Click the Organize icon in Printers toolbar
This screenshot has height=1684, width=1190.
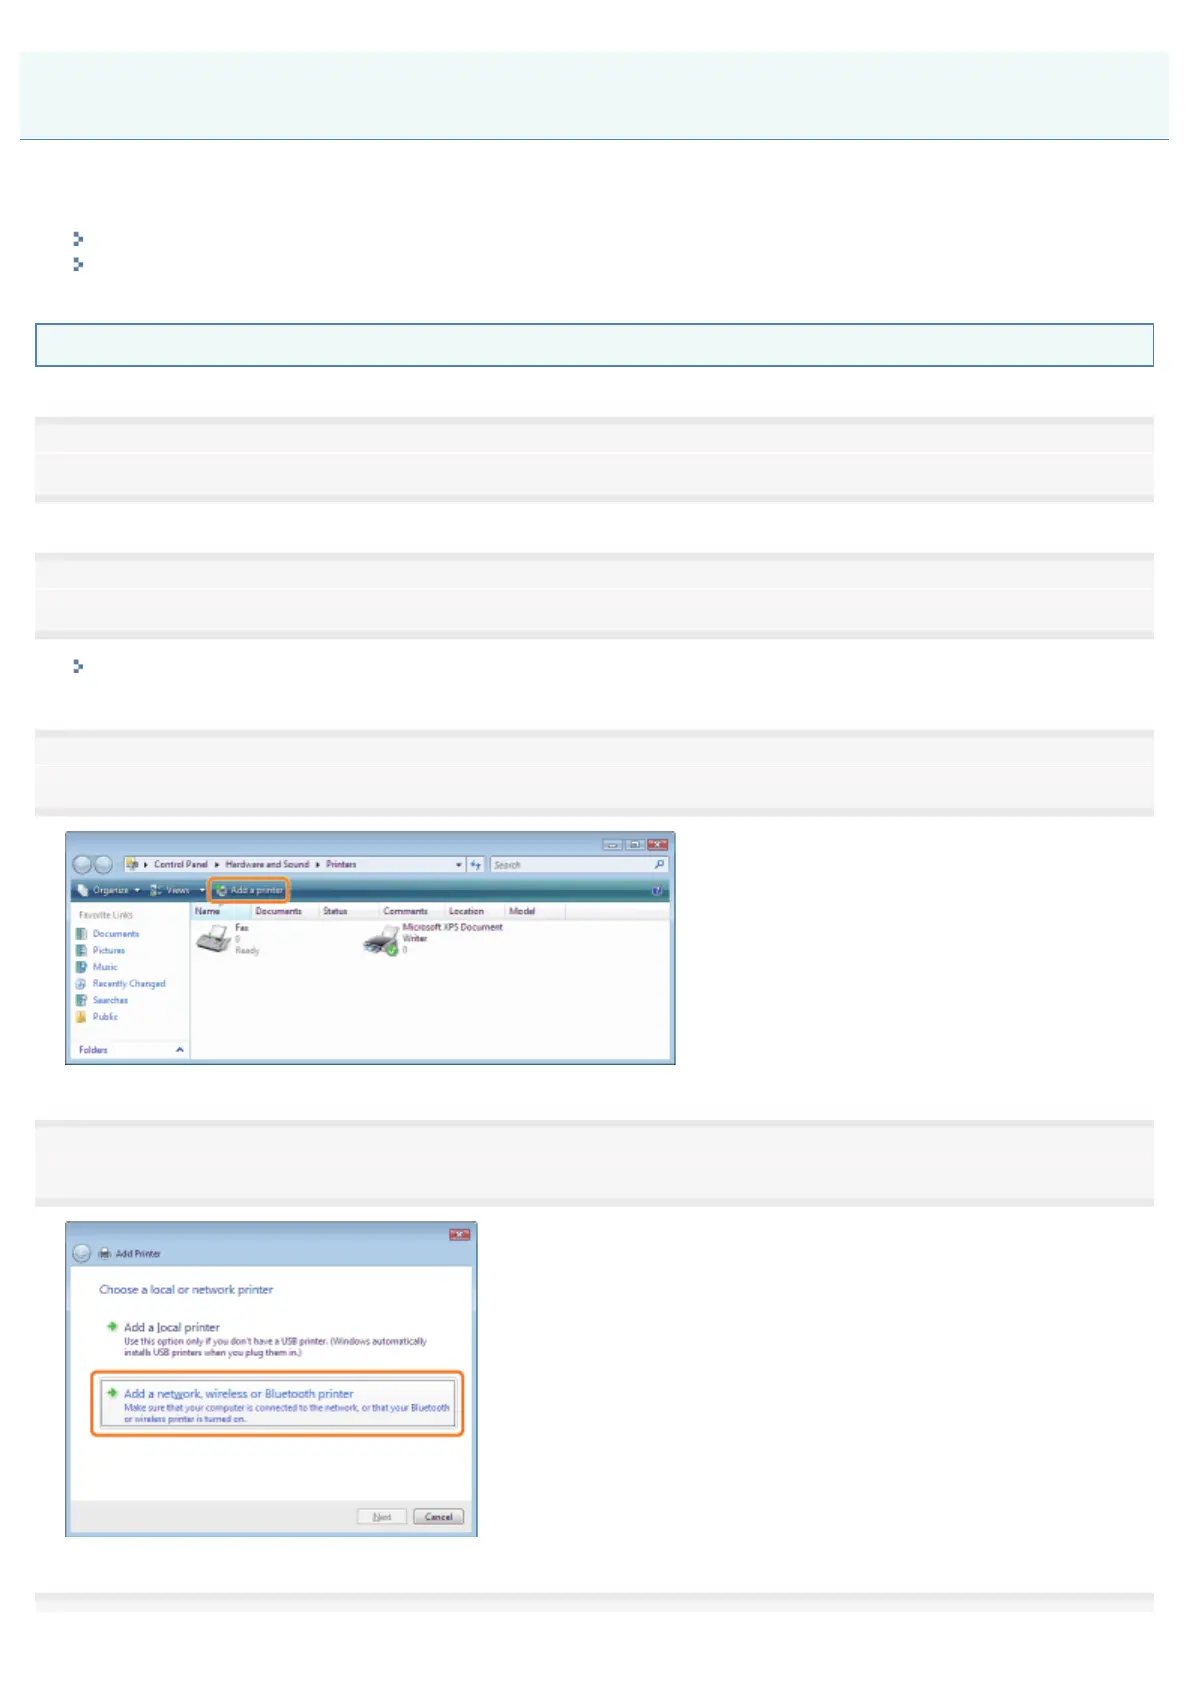[83, 890]
